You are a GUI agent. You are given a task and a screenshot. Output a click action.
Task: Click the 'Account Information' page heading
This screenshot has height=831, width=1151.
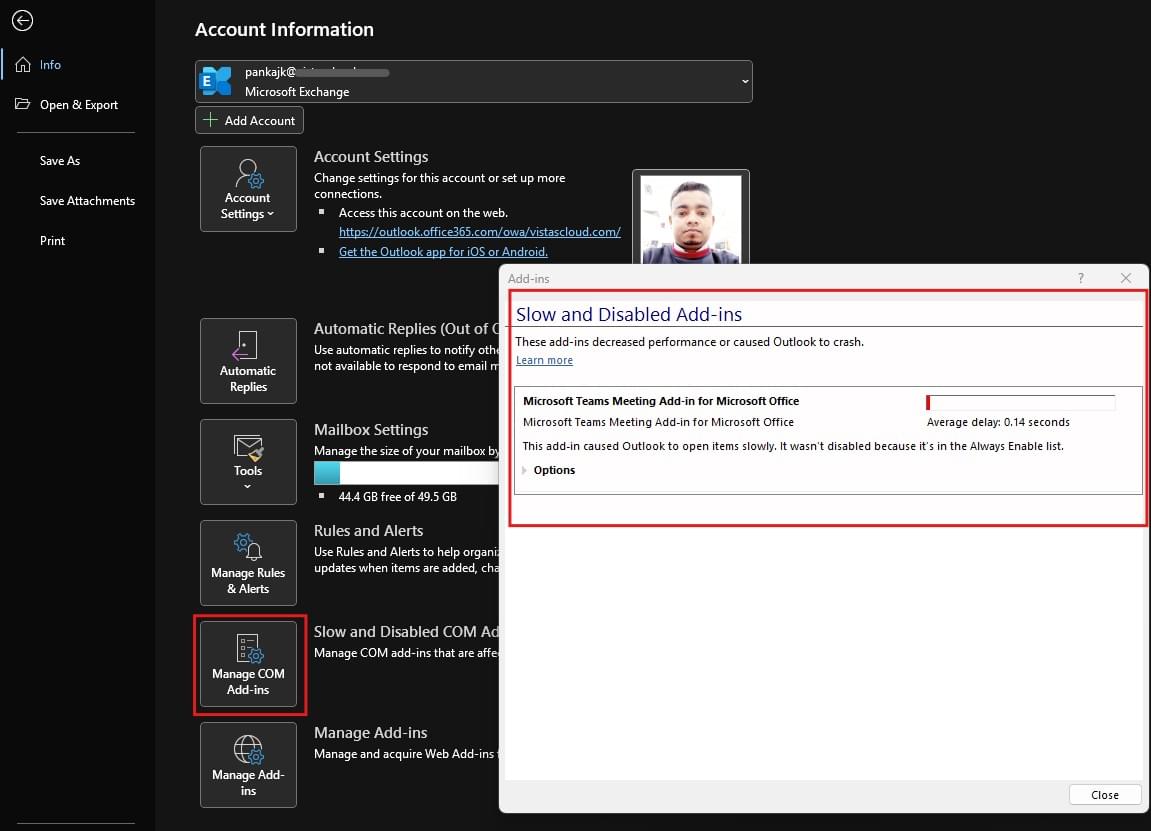point(284,29)
